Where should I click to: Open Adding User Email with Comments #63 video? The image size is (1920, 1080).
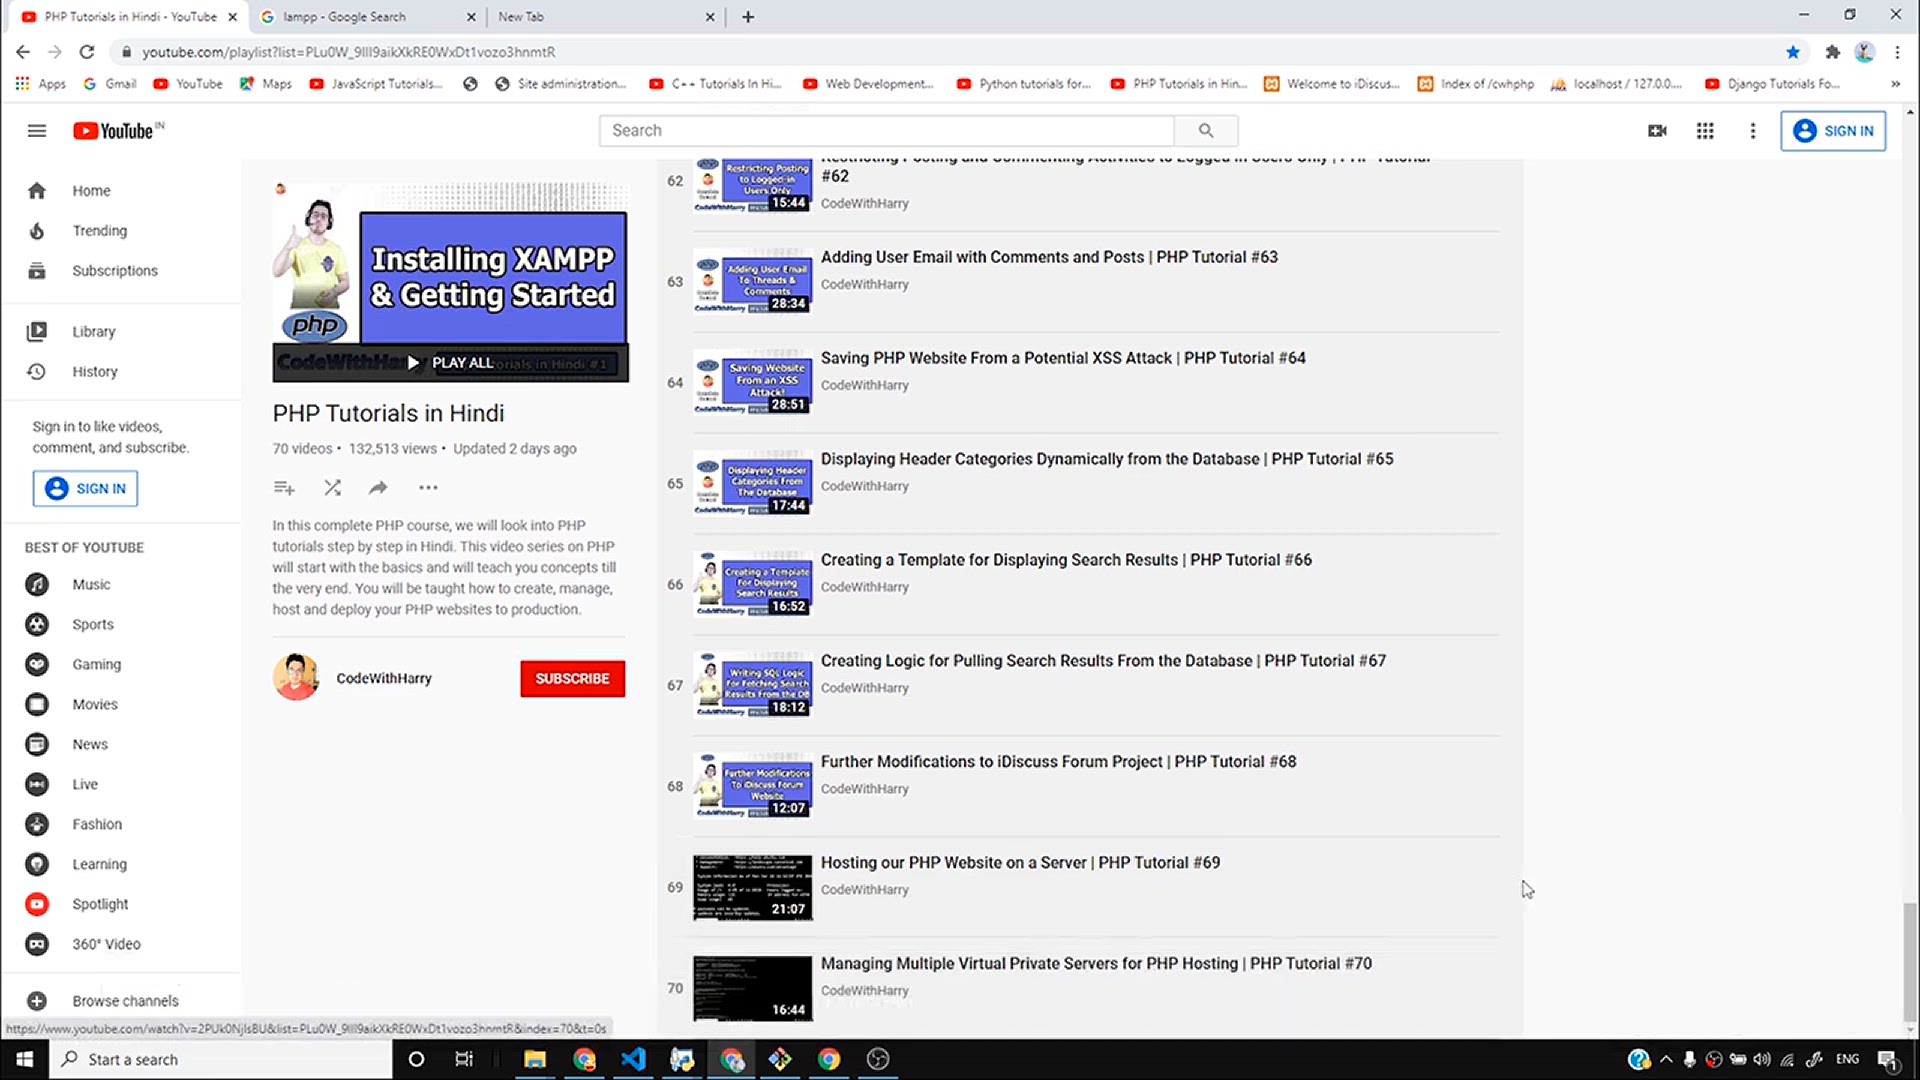(x=1049, y=257)
